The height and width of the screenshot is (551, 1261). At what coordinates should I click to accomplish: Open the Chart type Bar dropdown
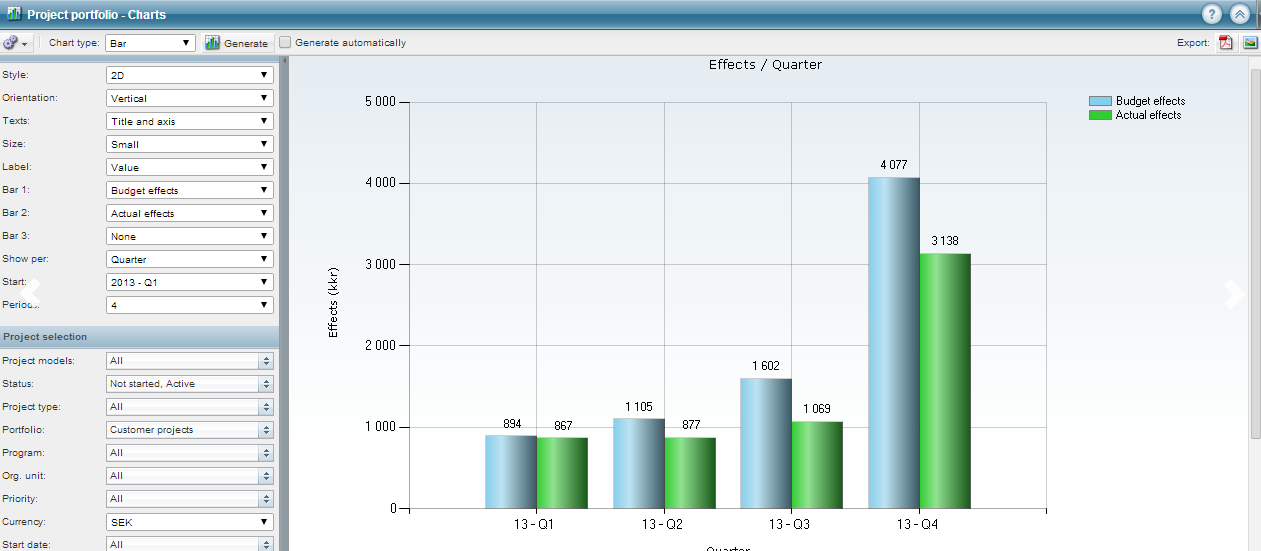[x=150, y=43]
